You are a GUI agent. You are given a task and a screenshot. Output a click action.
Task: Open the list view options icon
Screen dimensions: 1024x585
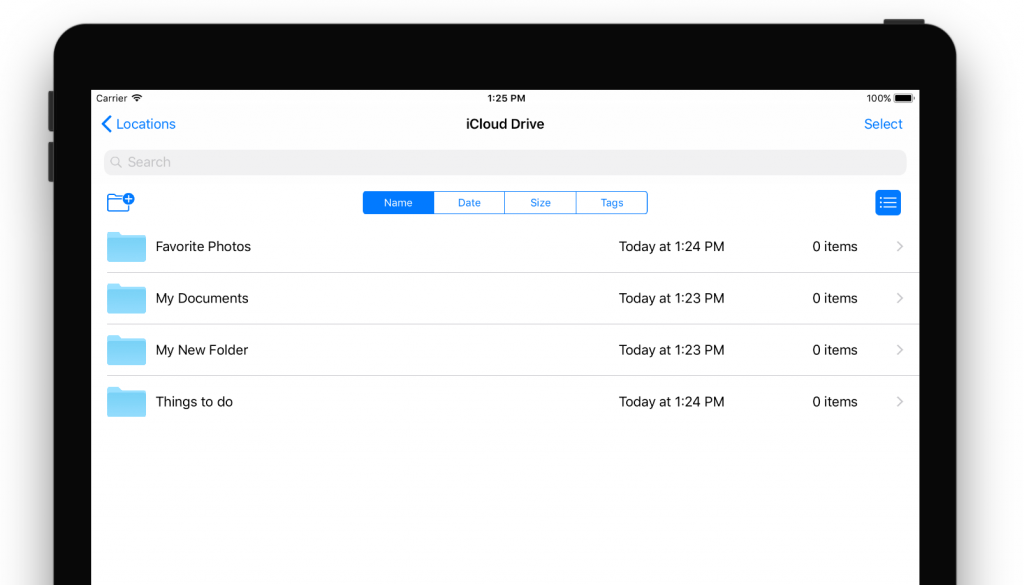[x=888, y=201]
